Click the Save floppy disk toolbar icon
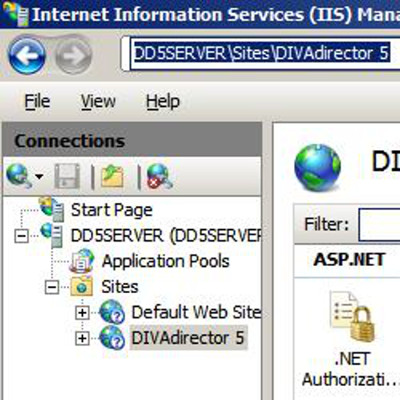Image resolution: width=400 pixels, height=400 pixels. [67, 176]
